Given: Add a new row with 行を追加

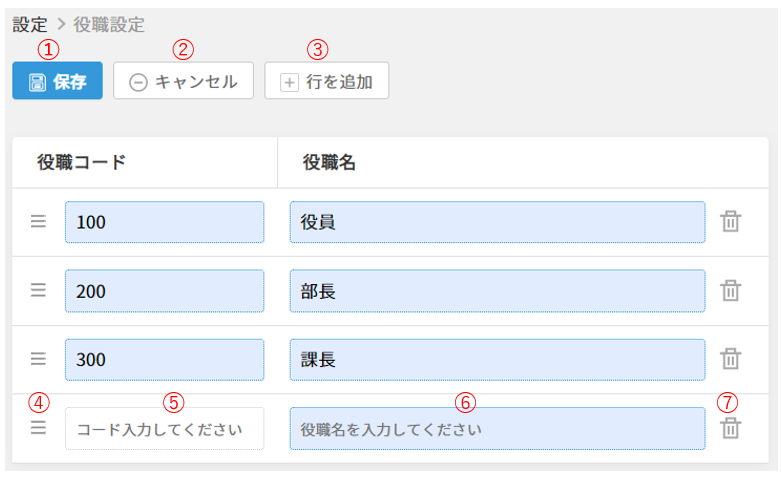Looking at the screenshot, I should click(326, 81).
